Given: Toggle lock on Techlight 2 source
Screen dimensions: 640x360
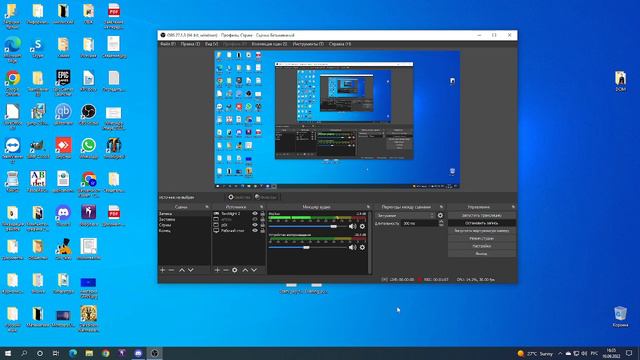Looking at the screenshot, I should tap(262, 213).
